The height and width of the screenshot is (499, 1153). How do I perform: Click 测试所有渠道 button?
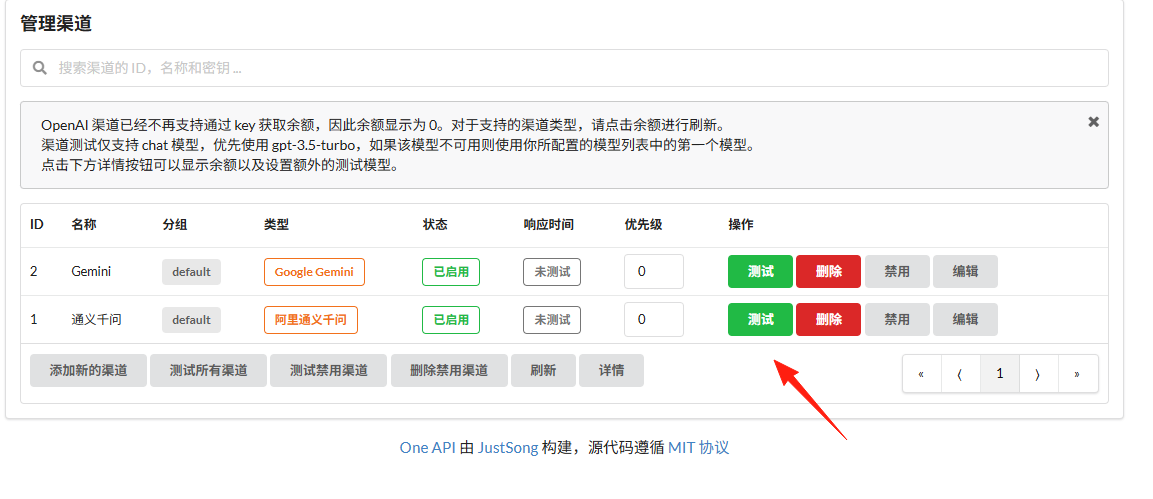coord(208,370)
